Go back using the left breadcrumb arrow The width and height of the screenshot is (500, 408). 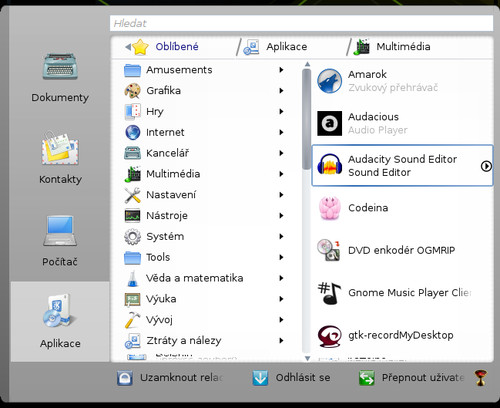(x=128, y=47)
